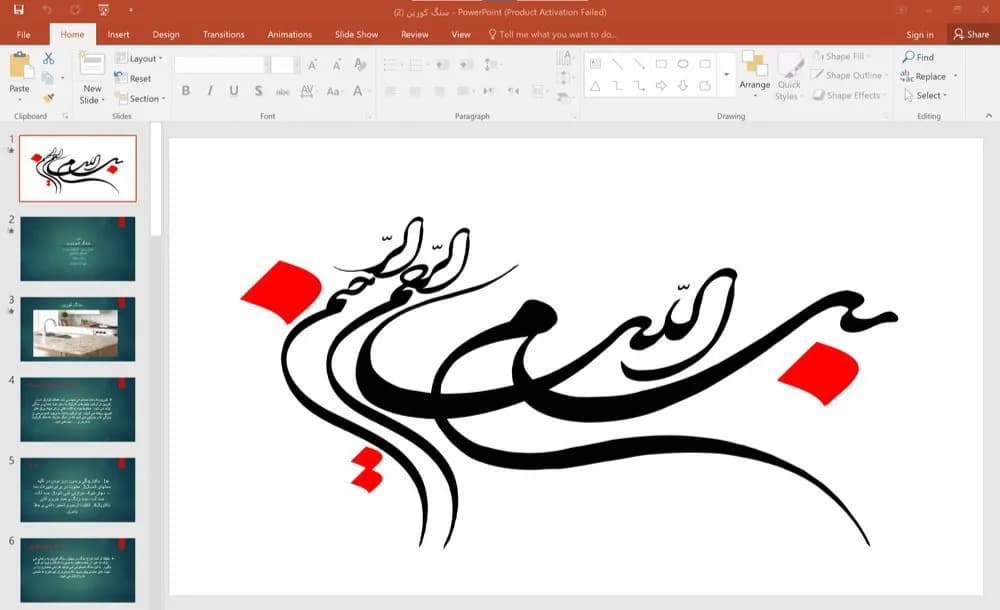Undo the last action in the title bar
Viewport: 1000px width, 610px height.
[47, 10]
